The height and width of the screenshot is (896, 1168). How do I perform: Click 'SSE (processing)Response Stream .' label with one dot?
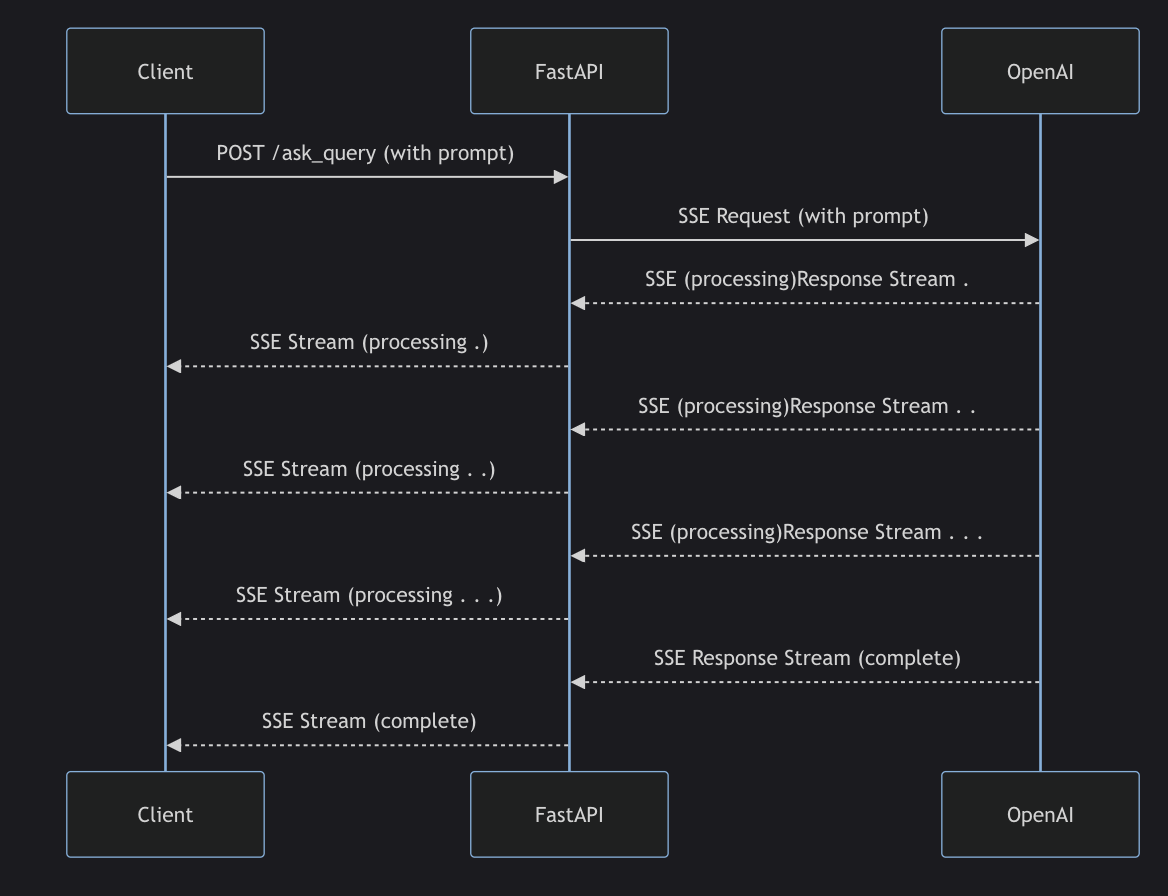(x=806, y=279)
